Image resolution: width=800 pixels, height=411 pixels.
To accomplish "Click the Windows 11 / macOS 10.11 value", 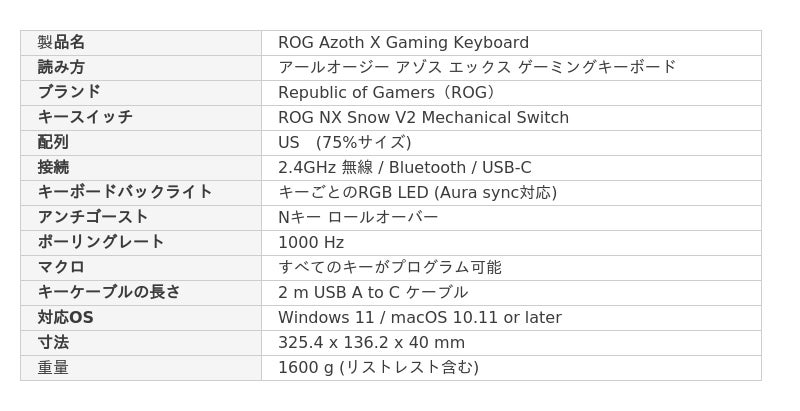I will click(x=419, y=318).
